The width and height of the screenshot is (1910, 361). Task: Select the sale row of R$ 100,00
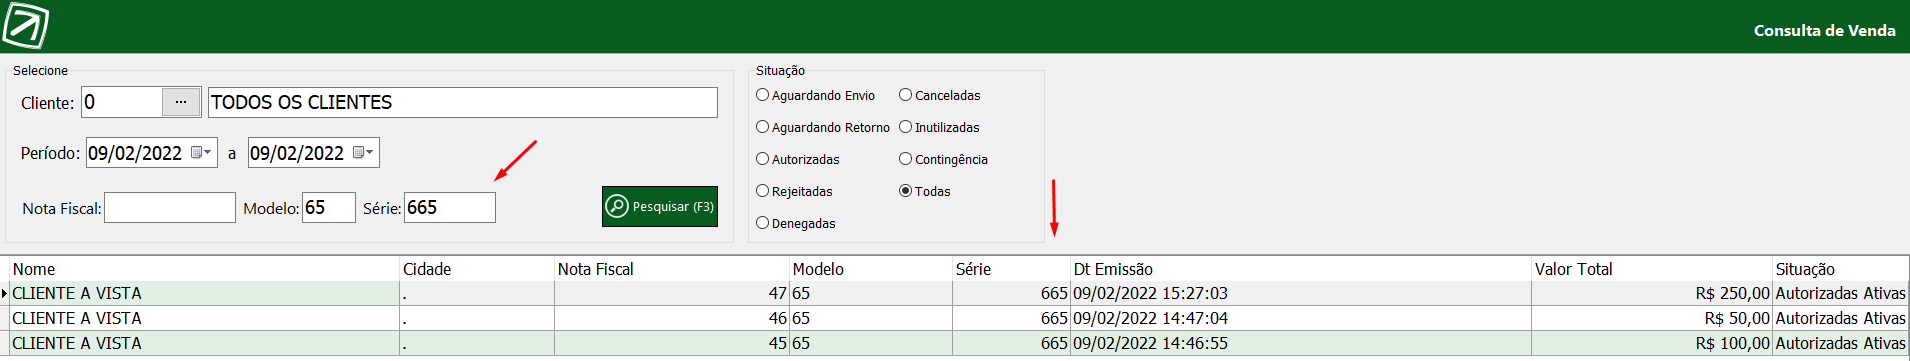[958, 343]
